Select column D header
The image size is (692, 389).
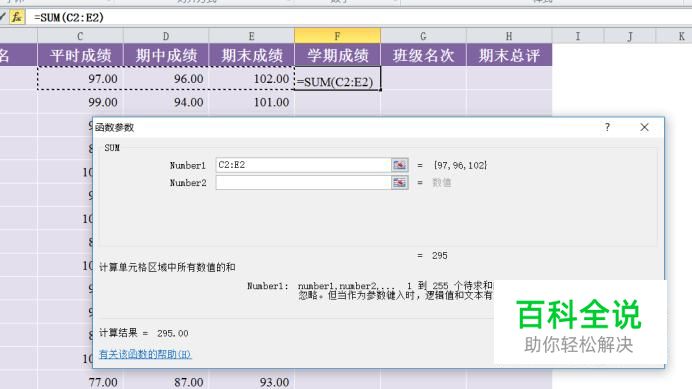[166, 36]
